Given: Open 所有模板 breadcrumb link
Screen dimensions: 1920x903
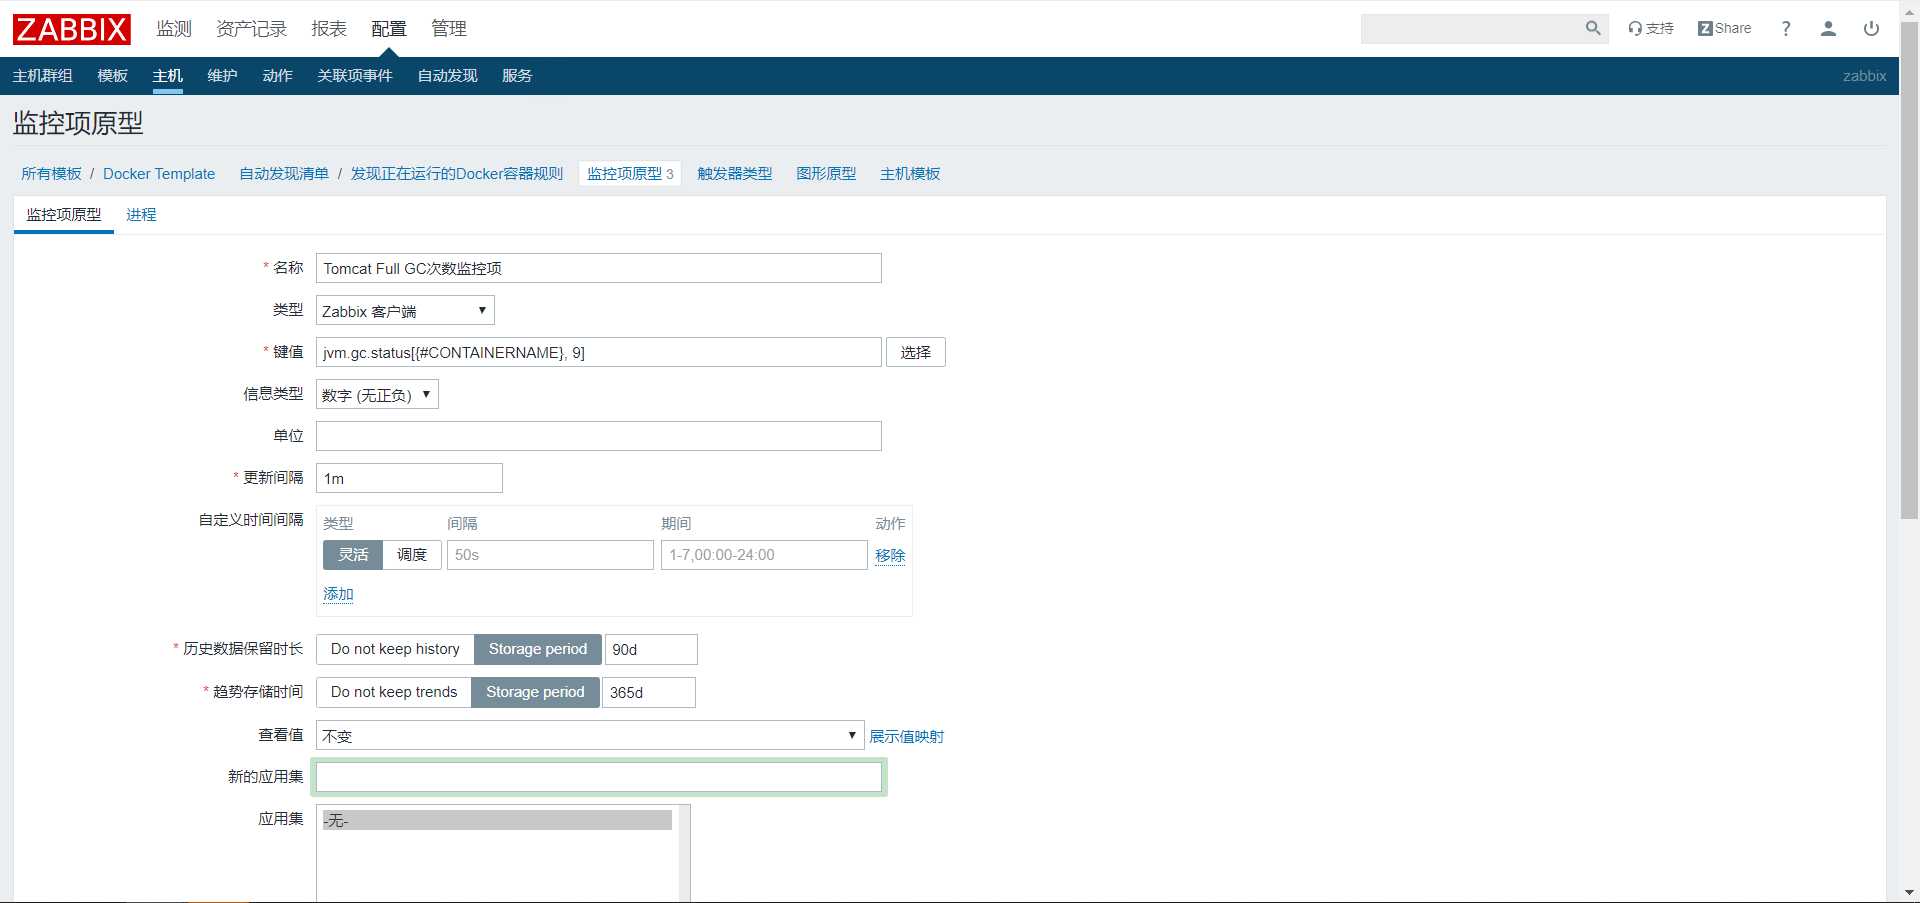Looking at the screenshot, I should point(51,174).
